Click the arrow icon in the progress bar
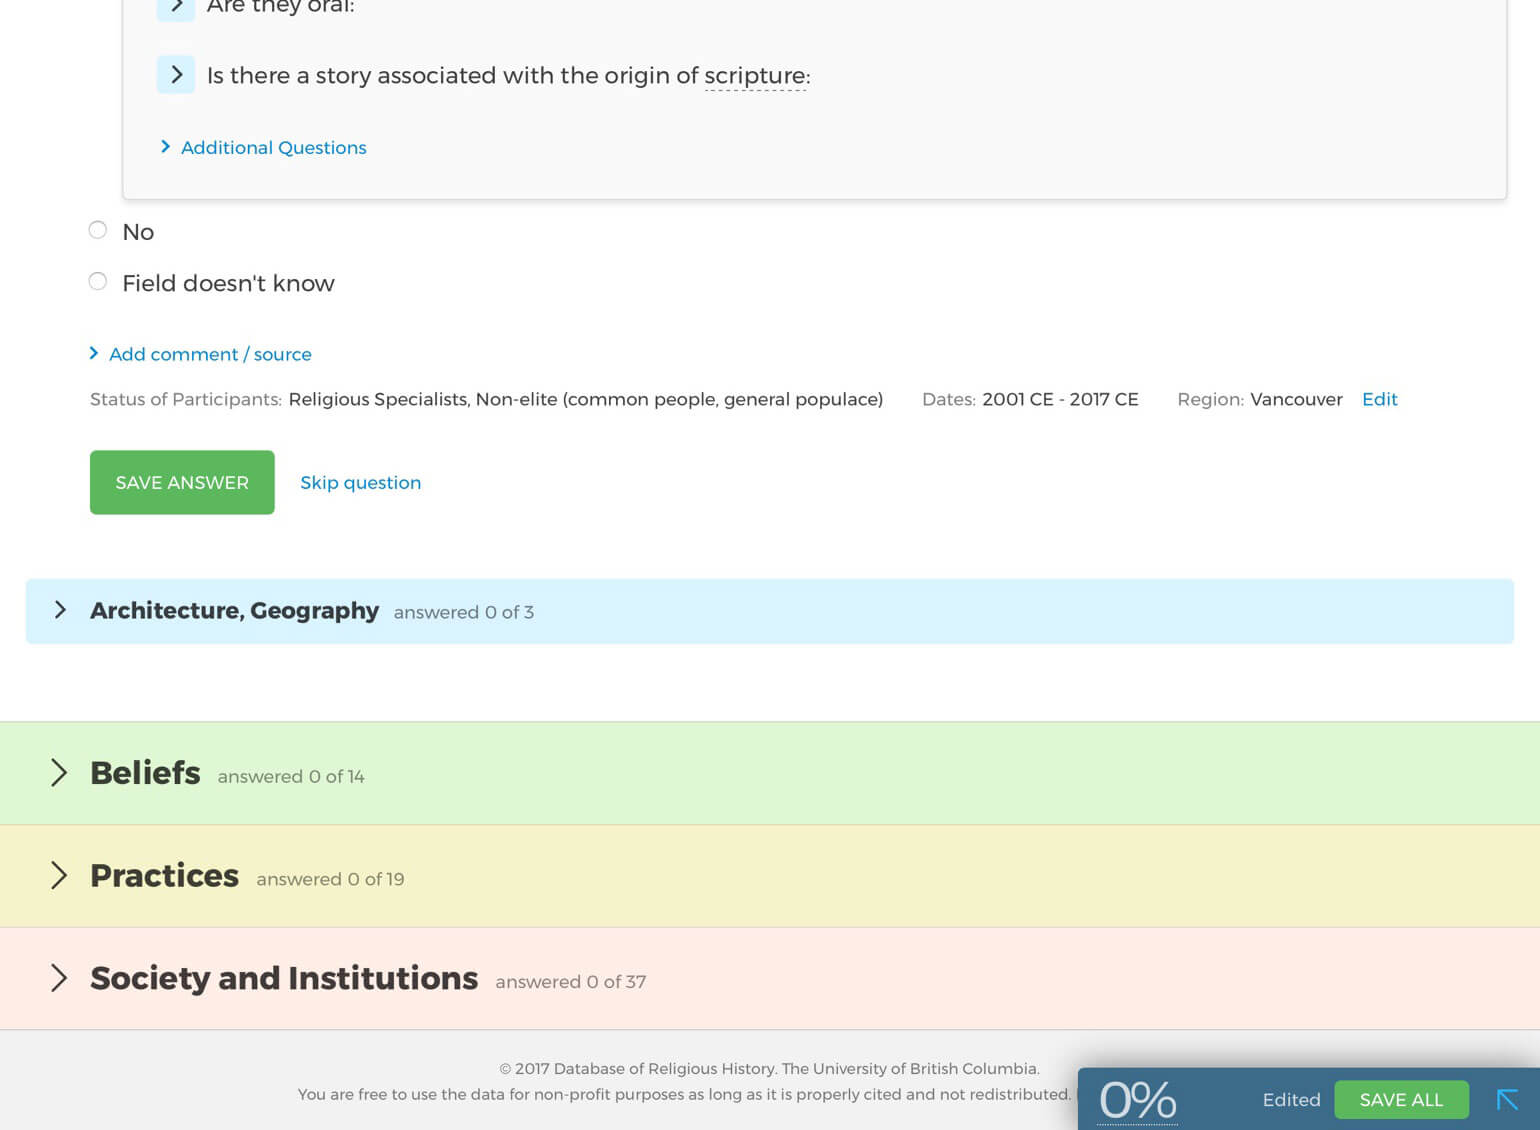1540x1130 pixels. (x=1507, y=1100)
